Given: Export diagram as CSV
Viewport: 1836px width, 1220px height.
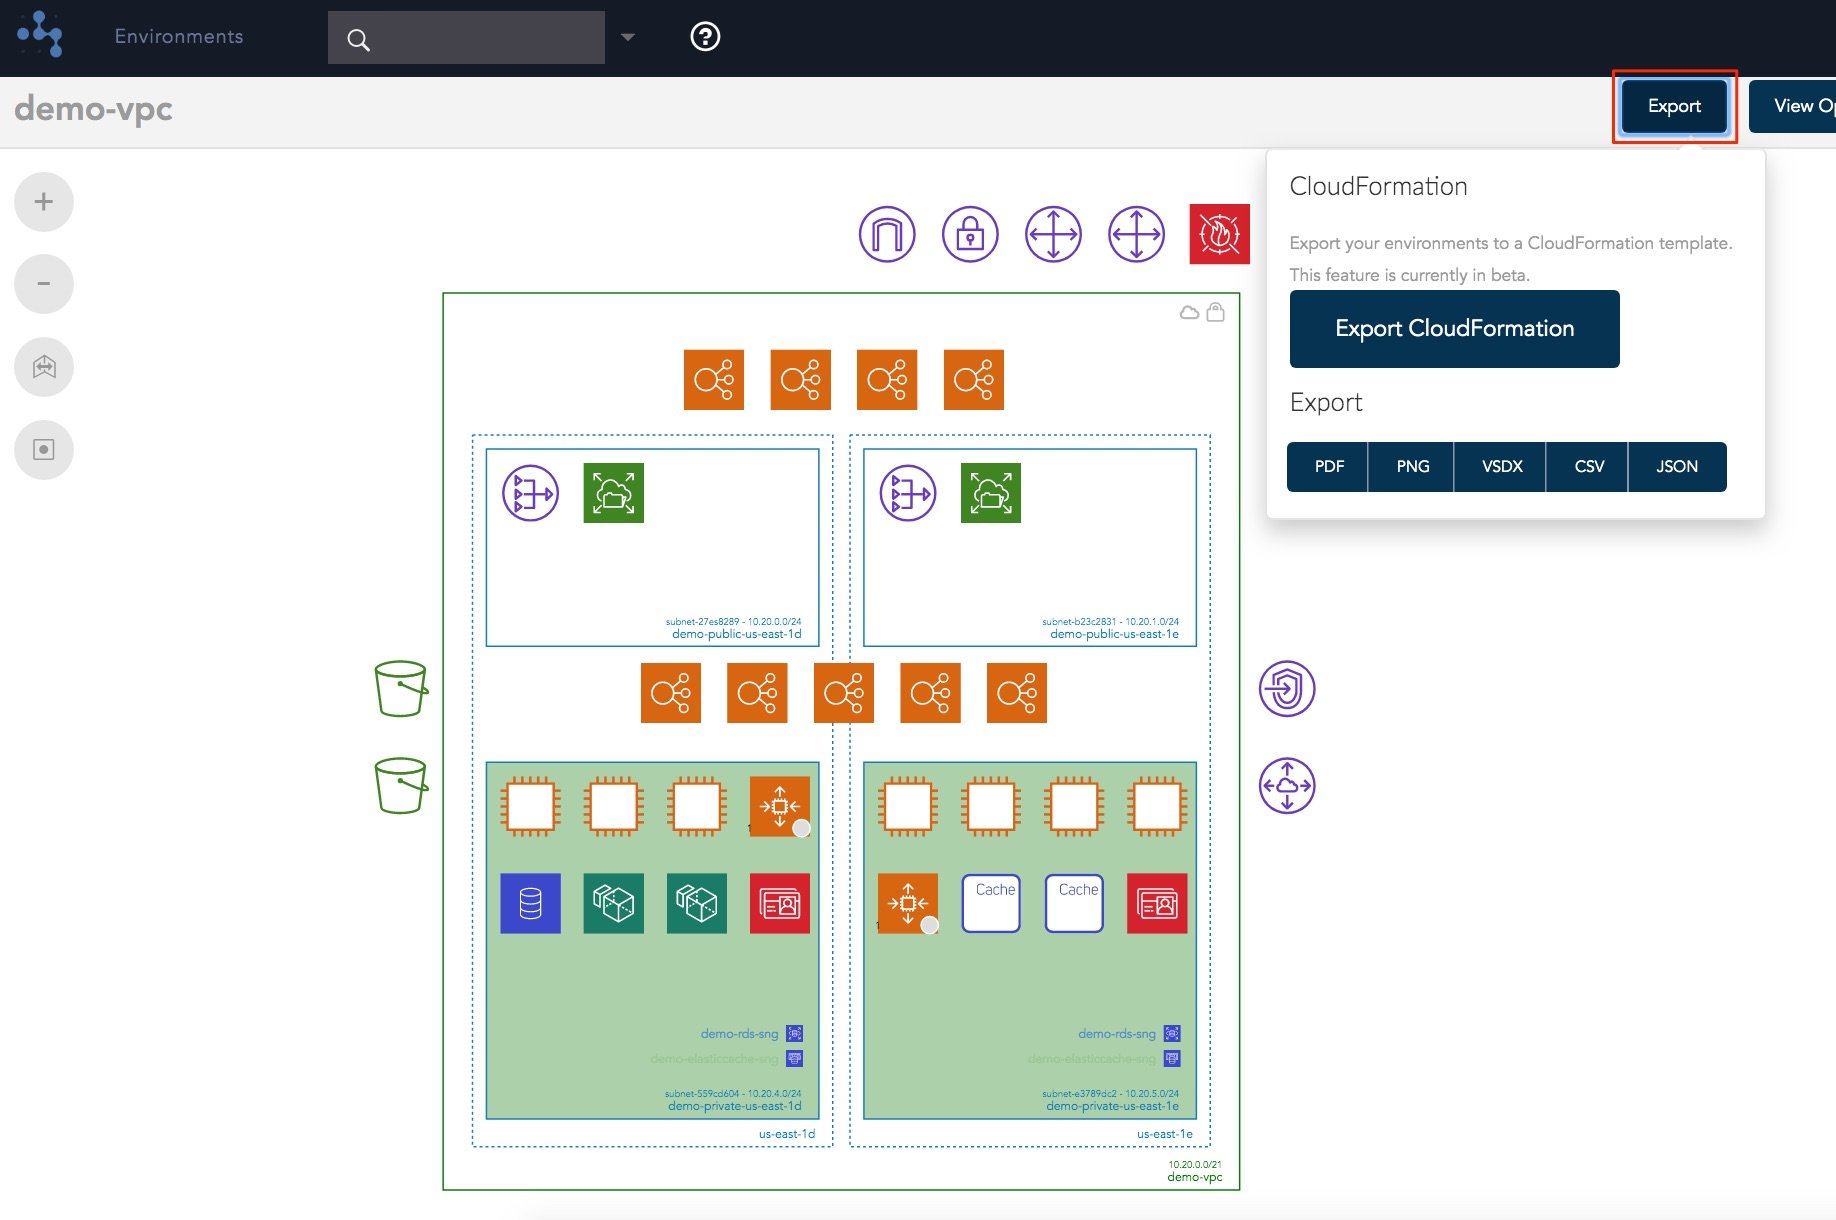Looking at the screenshot, I should point(1588,467).
